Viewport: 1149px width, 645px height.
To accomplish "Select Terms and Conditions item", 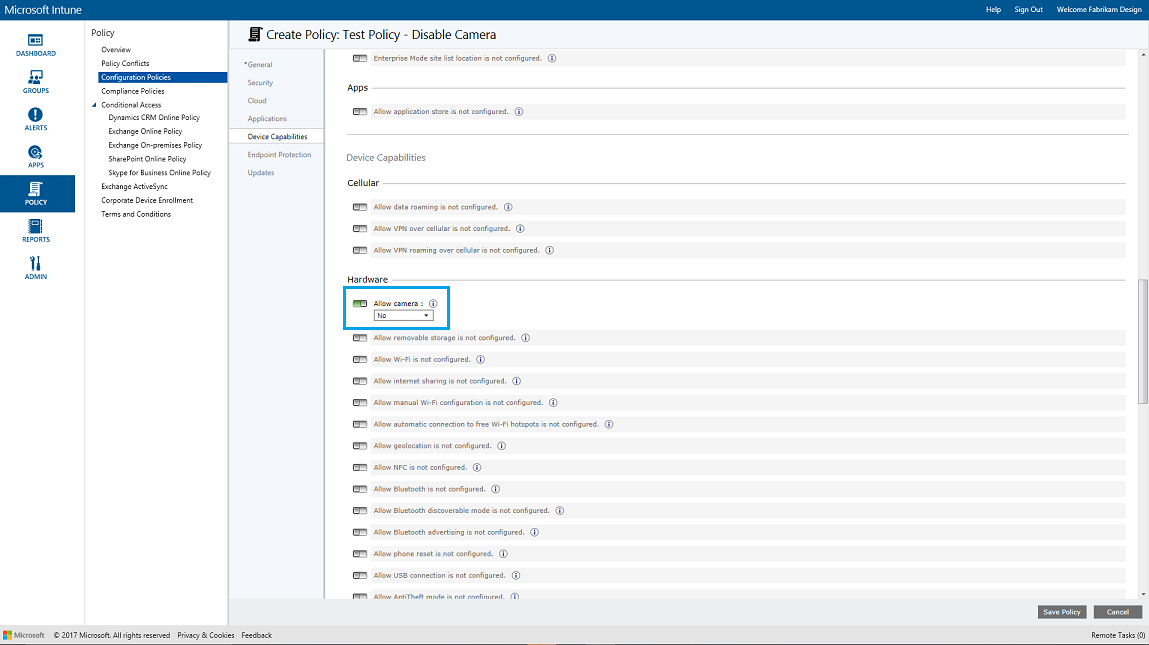I will (136, 215).
